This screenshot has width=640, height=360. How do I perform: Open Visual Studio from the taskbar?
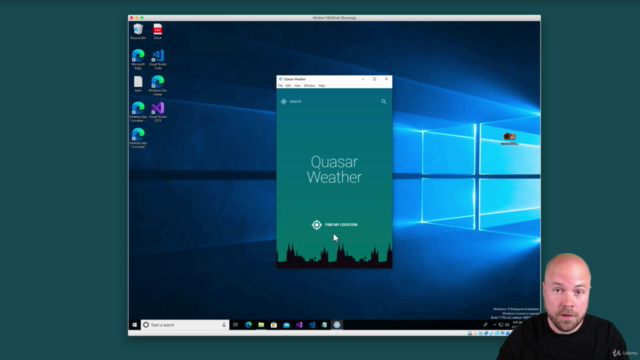pyautogui.click(x=299, y=325)
